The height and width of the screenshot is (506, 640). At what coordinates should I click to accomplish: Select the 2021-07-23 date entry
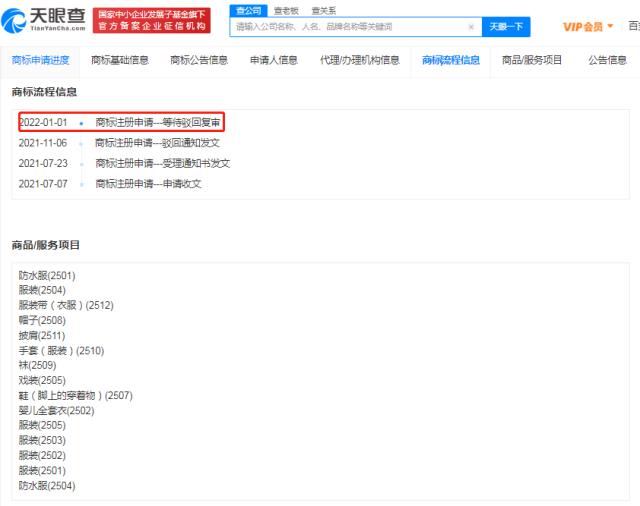[x=43, y=163]
